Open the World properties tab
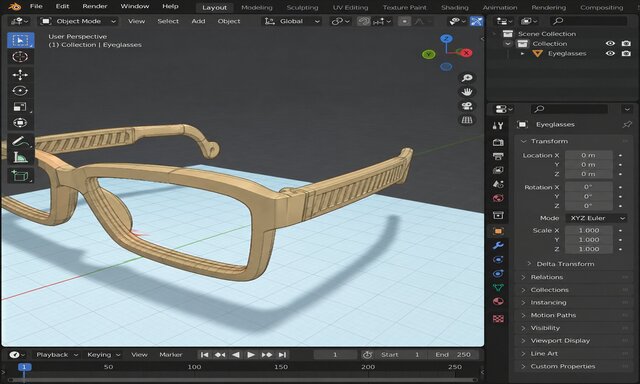 click(498, 198)
